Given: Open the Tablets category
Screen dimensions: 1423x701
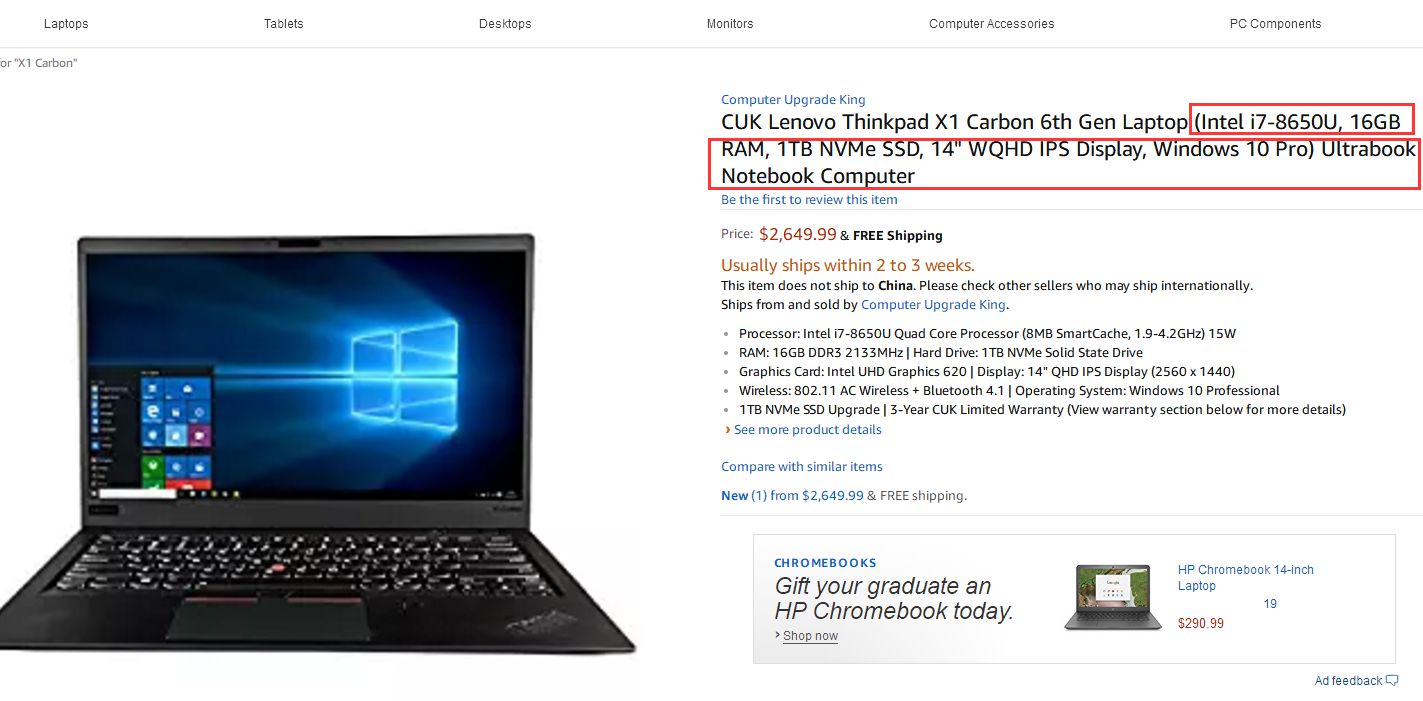Looking at the screenshot, I should click(284, 24).
